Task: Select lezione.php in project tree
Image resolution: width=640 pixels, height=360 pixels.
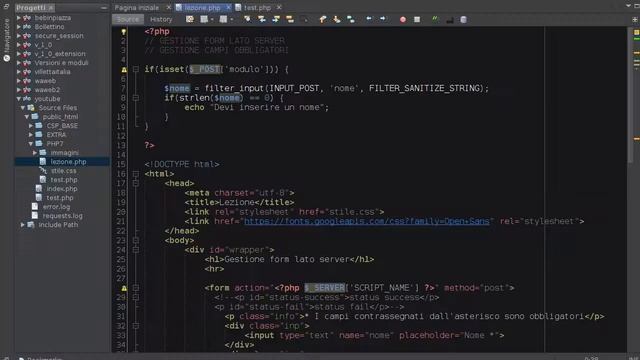Action: (x=68, y=162)
